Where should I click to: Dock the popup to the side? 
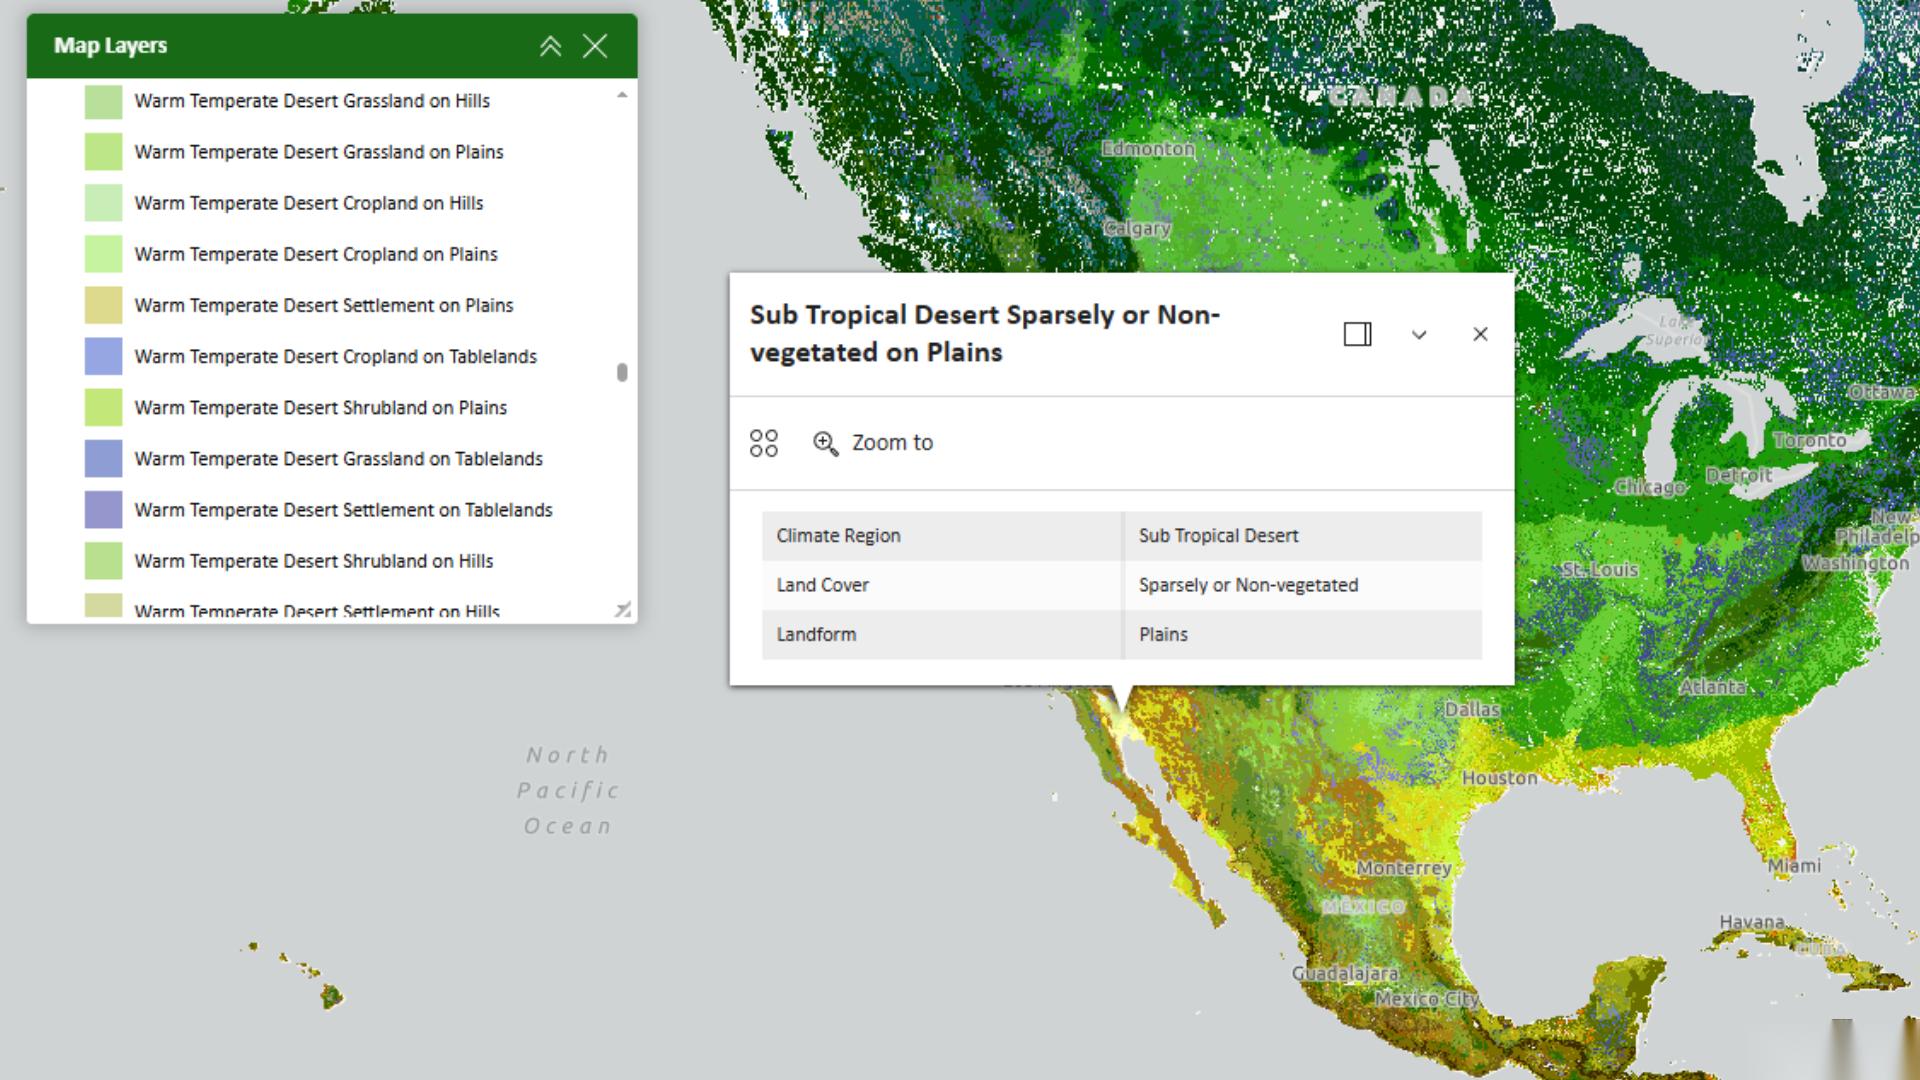[x=1357, y=334]
